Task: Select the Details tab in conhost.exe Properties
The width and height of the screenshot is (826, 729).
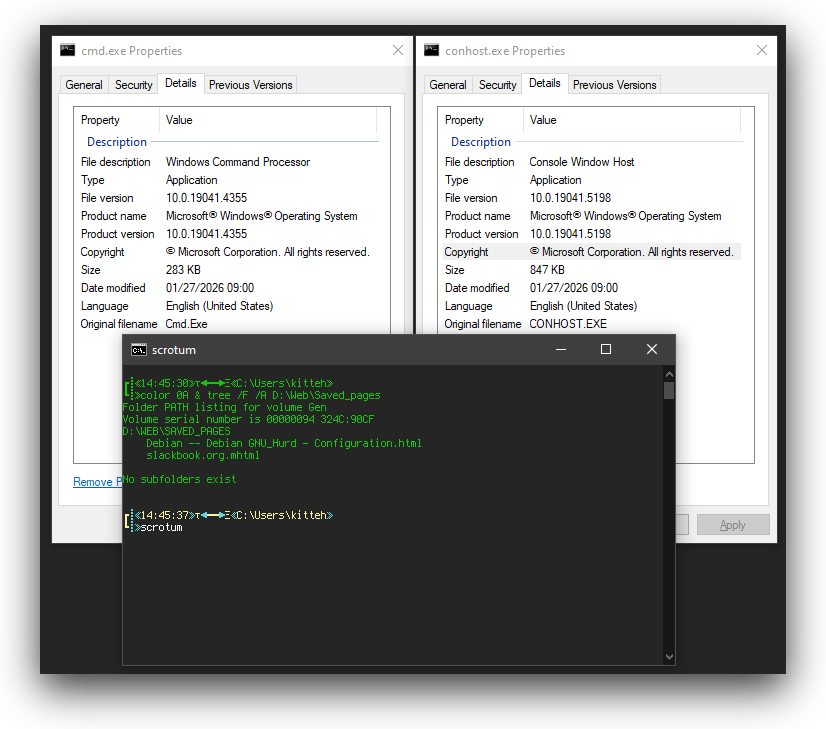Action: [x=545, y=83]
